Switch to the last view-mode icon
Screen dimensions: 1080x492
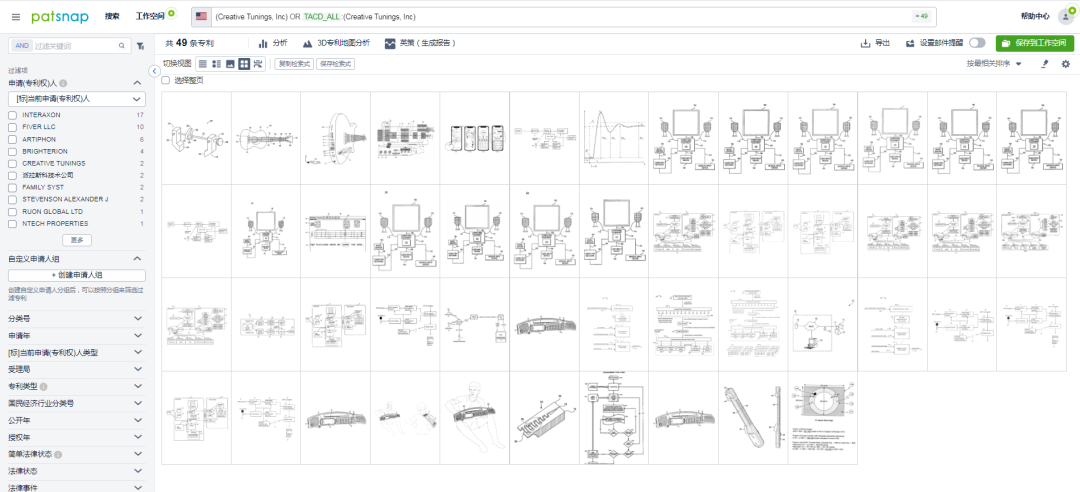(258, 63)
